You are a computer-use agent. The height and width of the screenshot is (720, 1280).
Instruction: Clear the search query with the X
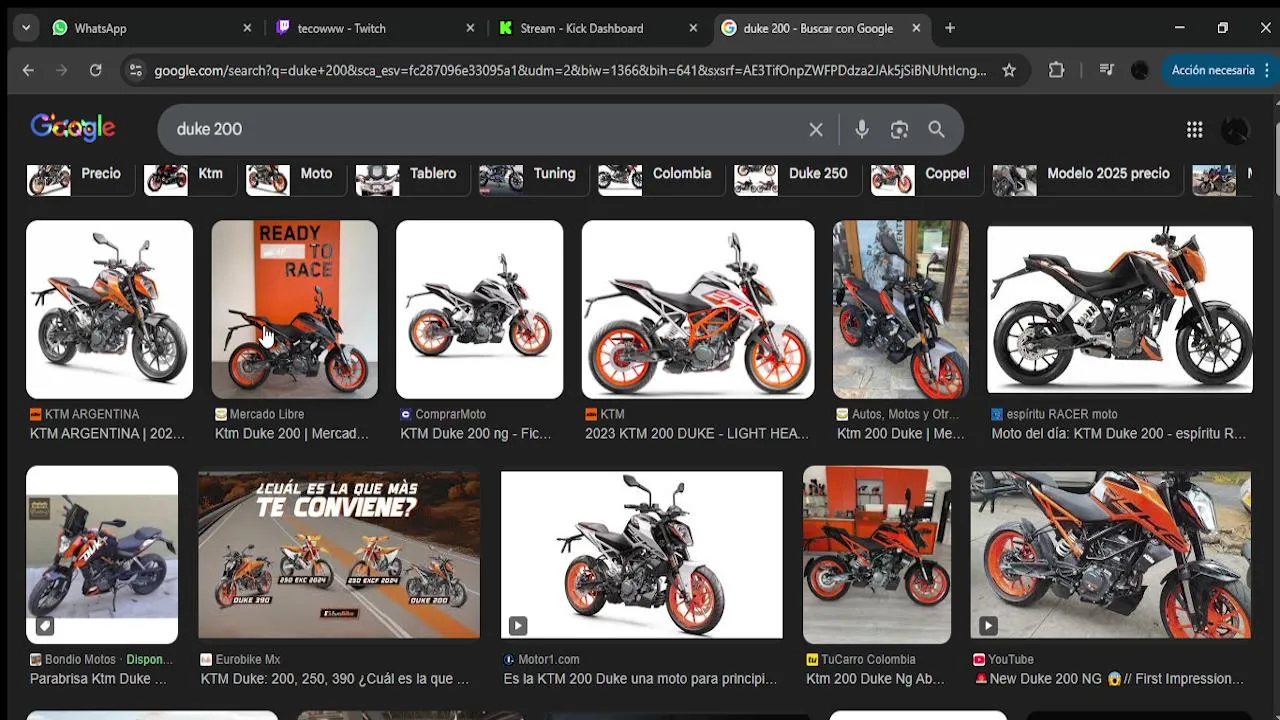(816, 129)
